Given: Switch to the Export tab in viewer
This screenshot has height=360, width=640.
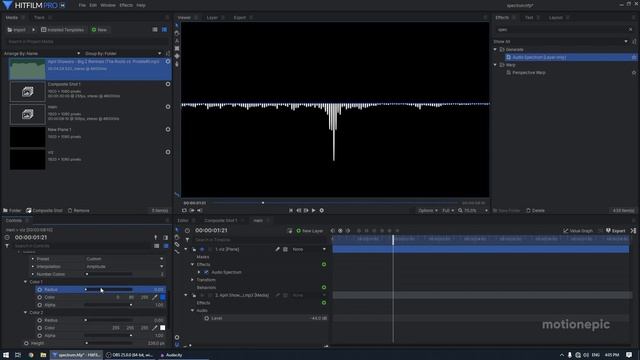Looking at the screenshot, I should [240, 18].
